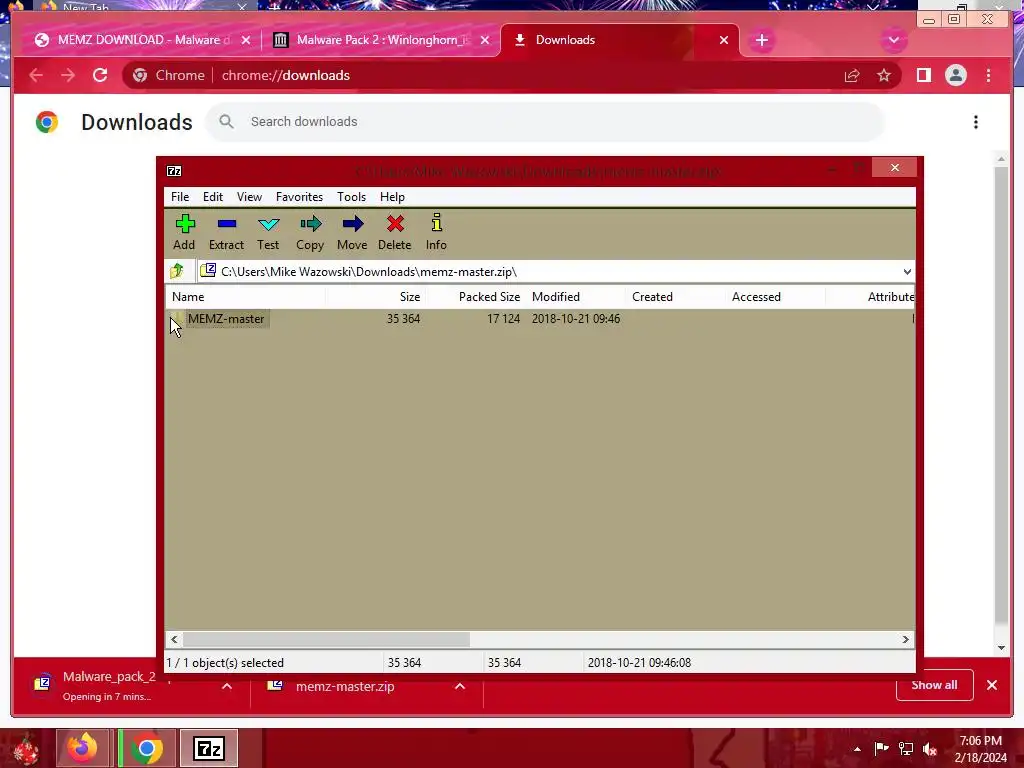Select the Copy toolbar icon
Viewport: 1024px width, 768px height.
pos(310,232)
